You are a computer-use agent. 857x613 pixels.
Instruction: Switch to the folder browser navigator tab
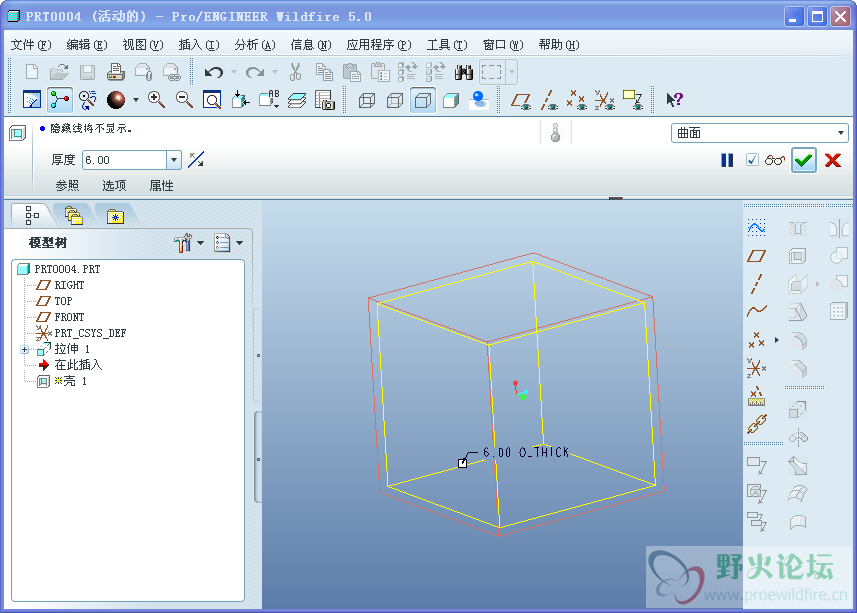click(73, 216)
